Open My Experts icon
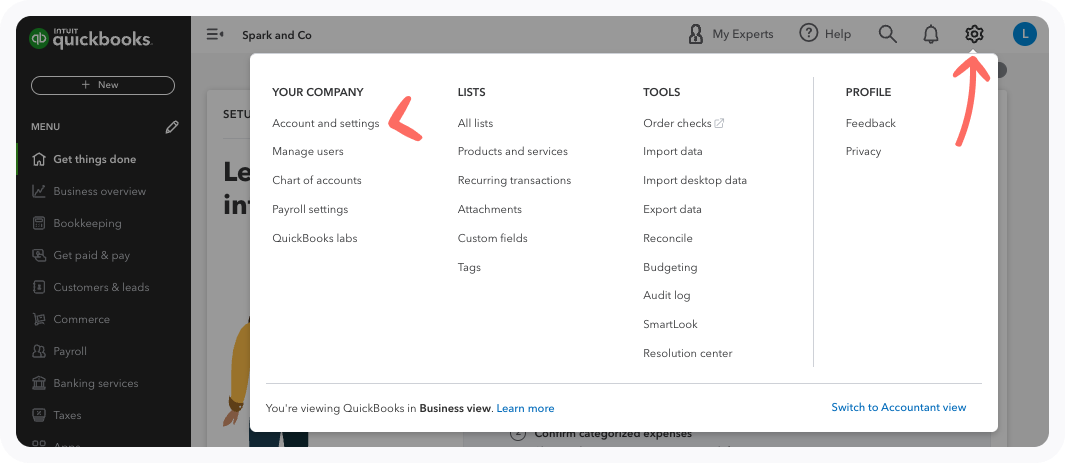The width and height of the screenshot is (1065, 463). pos(696,34)
